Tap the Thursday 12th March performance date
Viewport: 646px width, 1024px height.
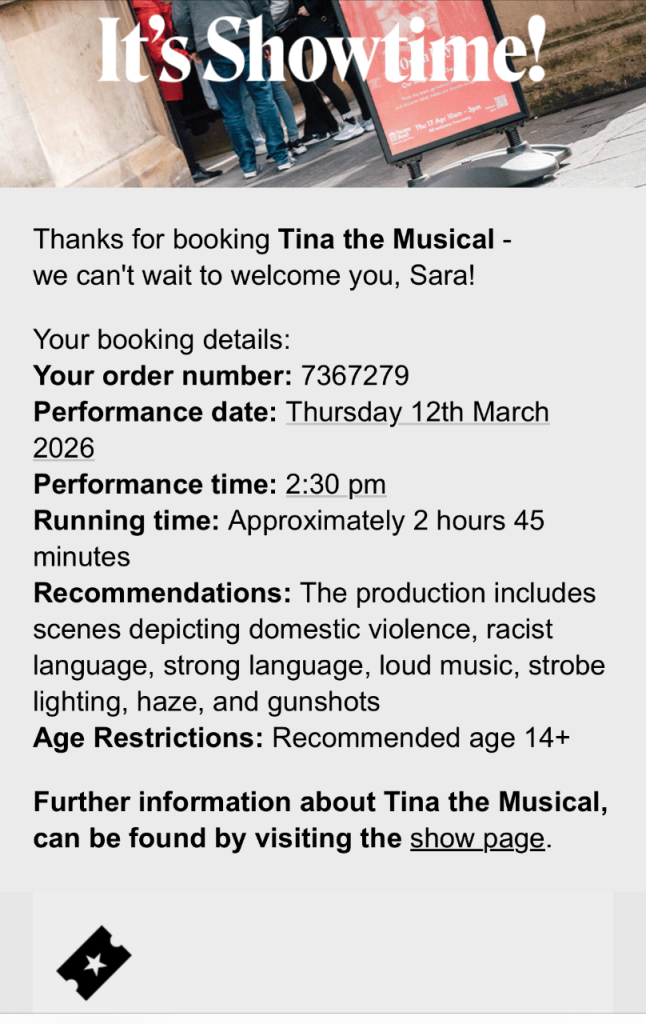[x=417, y=412]
